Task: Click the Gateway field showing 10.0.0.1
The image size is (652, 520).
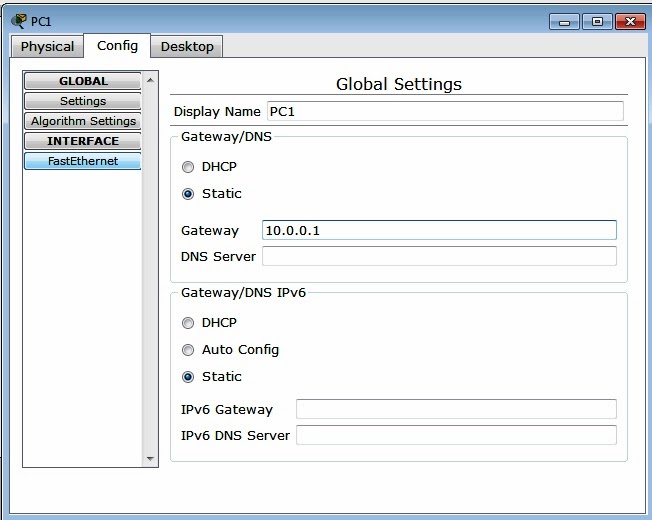Action: point(439,230)
